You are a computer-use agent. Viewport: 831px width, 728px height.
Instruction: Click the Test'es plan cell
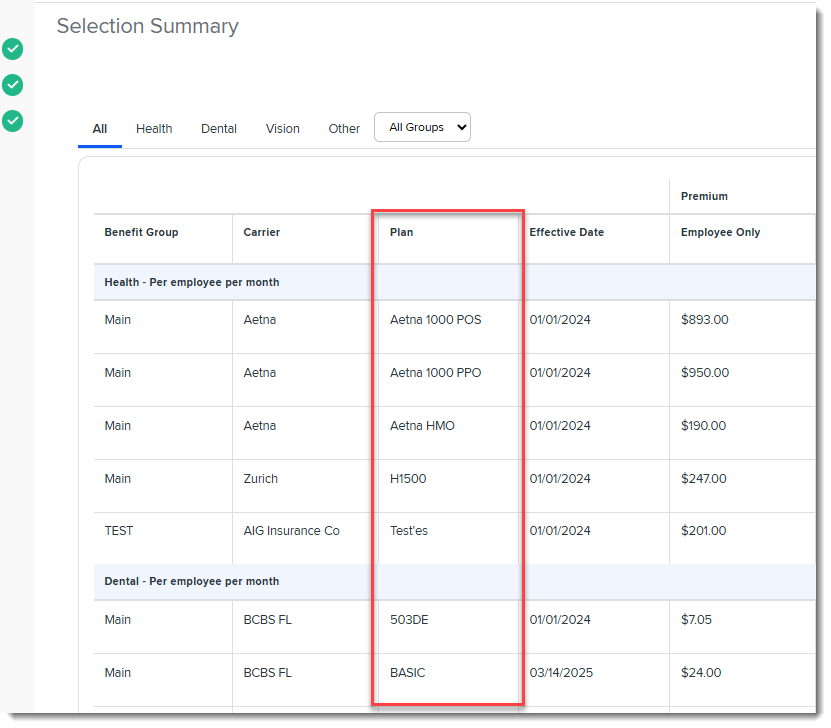point(409,531)
